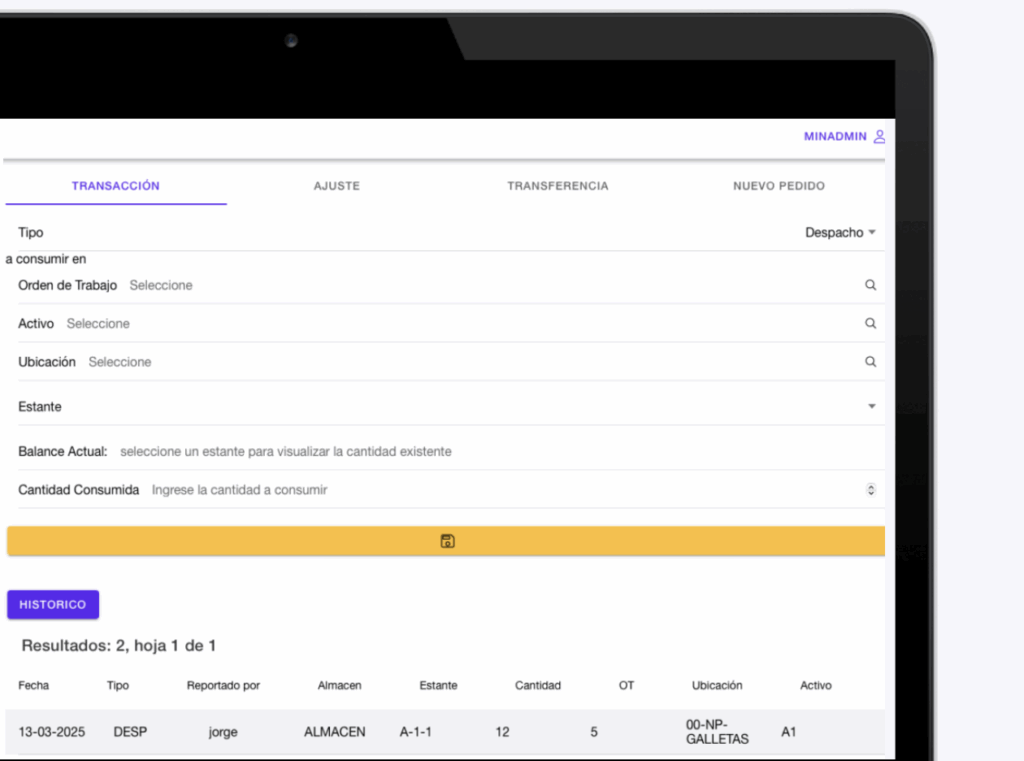Click the 00-NP-GALLETAS location cell
This screenshot has width=1024, height=761.
[717, 732]
